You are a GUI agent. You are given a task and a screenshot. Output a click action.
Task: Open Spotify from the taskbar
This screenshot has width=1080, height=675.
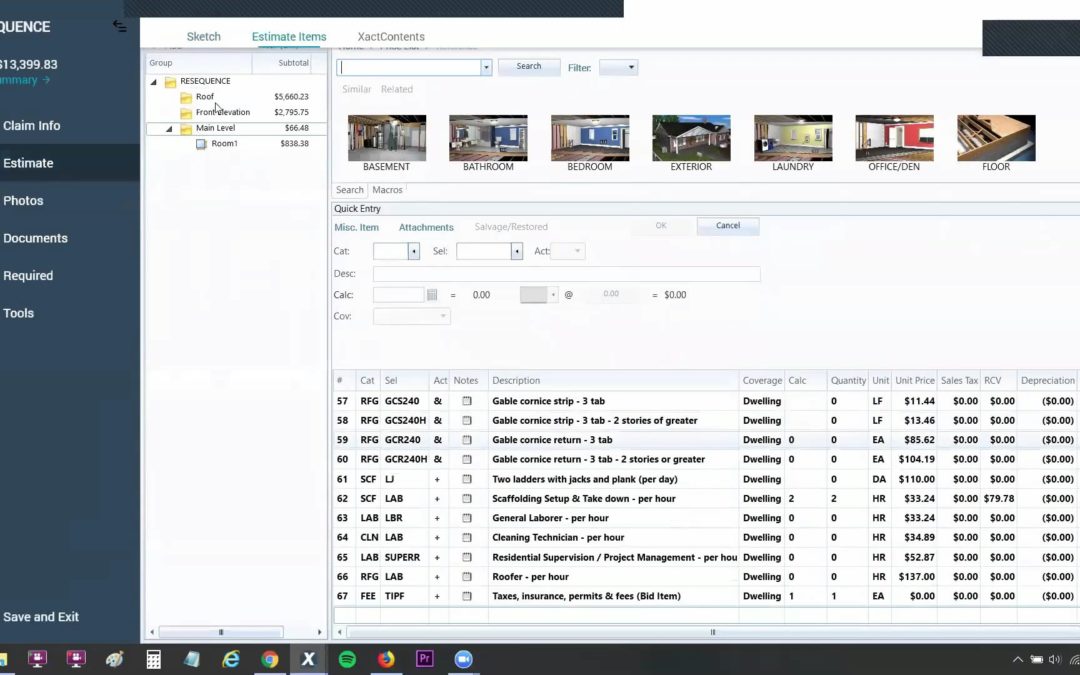pyautogui.click(x=347, y=659)
